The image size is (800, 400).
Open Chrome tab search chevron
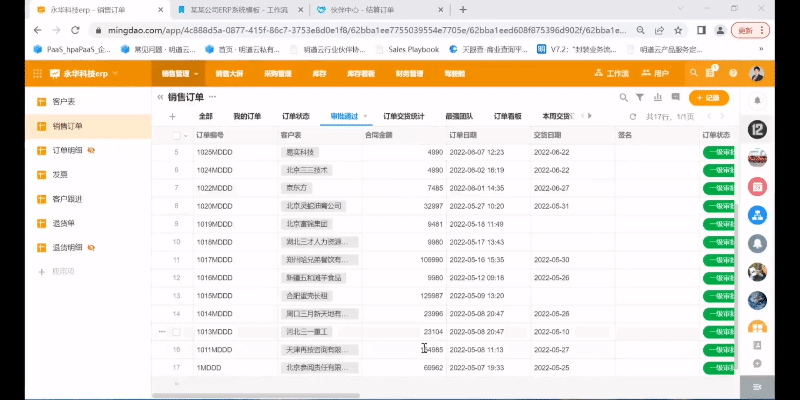click(x=680, y=9)
